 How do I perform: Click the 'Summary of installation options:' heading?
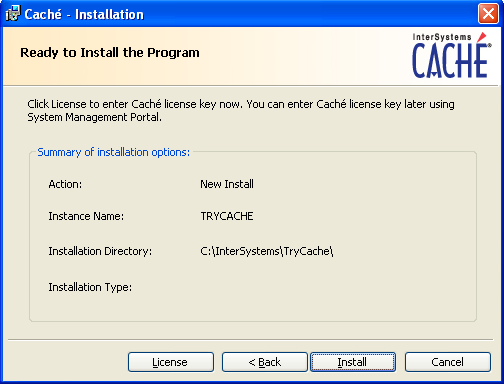pos(113,152)
